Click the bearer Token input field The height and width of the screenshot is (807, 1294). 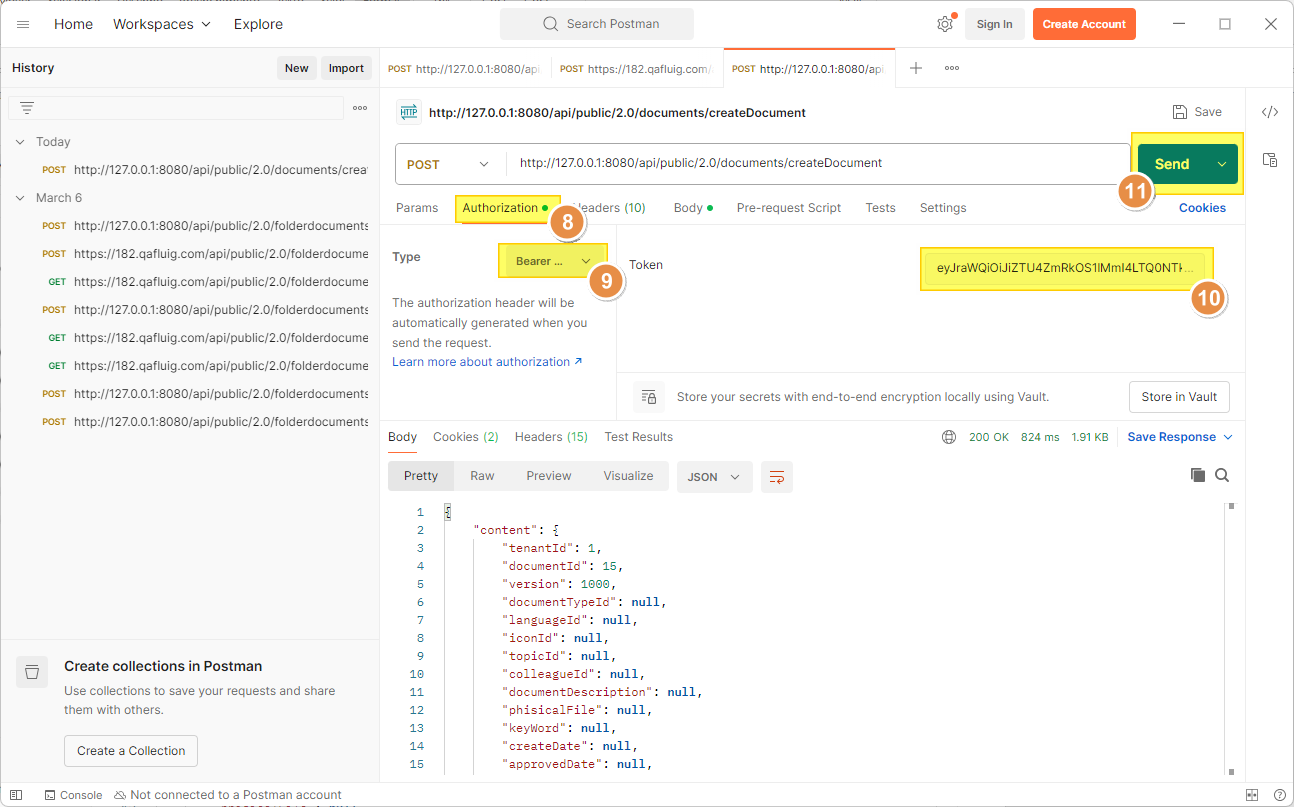(x=1066, y=269)
